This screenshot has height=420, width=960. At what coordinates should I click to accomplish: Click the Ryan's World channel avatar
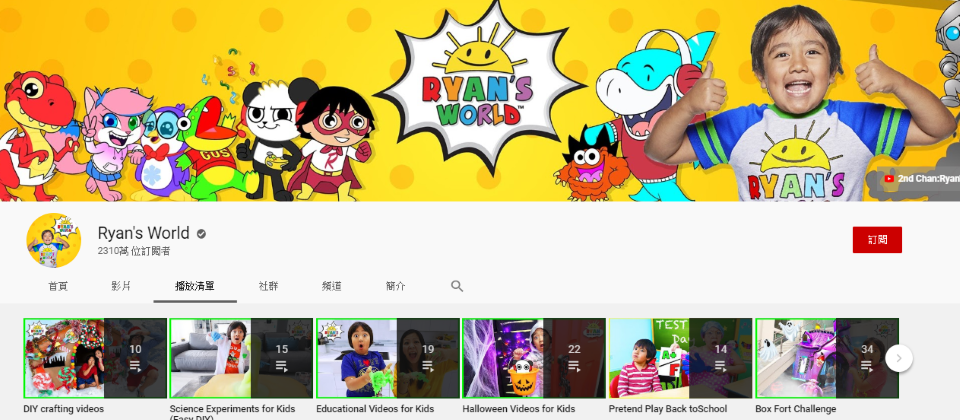point(54,241)
